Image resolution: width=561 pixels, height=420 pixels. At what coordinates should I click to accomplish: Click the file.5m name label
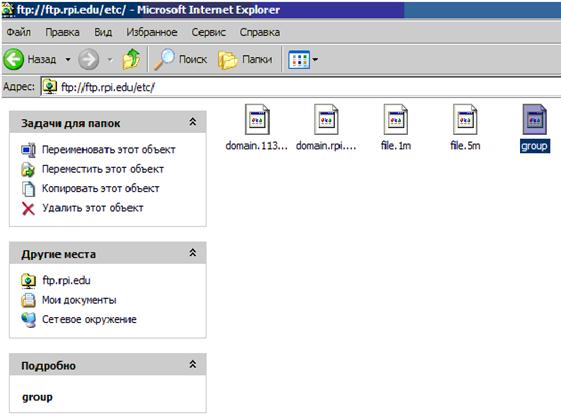pyautogui.click(x=465, y=146)
